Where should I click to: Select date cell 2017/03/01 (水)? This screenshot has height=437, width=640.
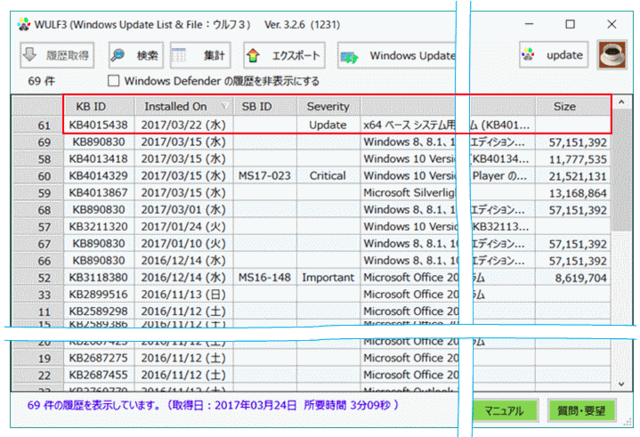184,210
